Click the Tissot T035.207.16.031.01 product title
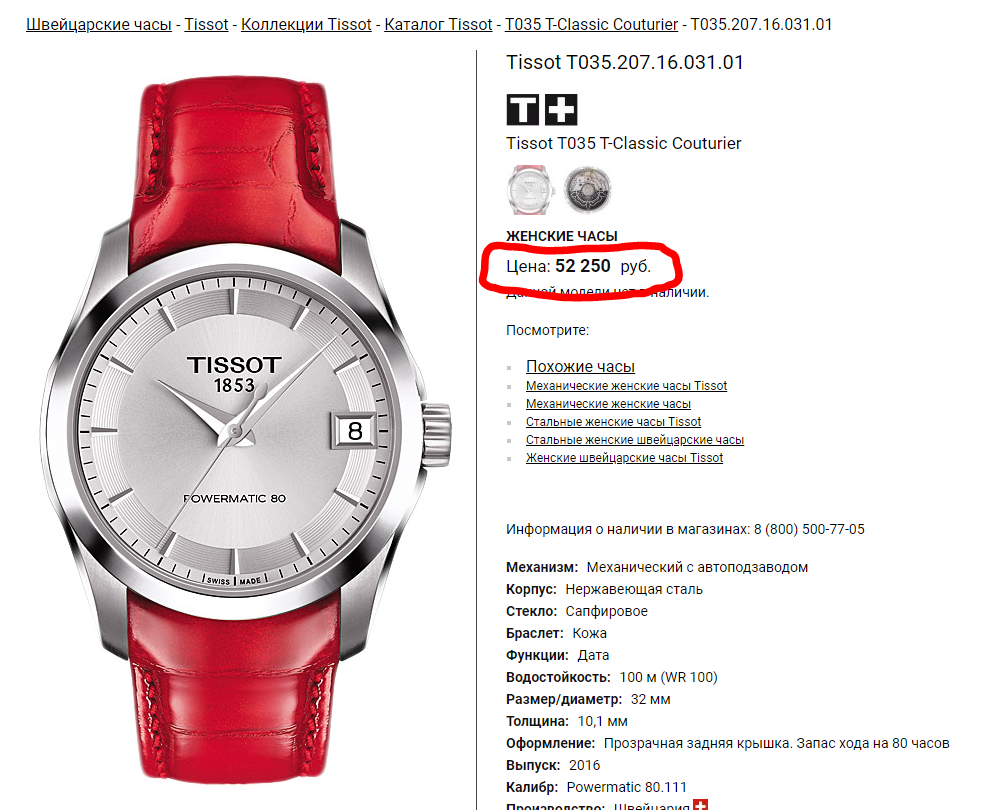 [x=625, y=63]
